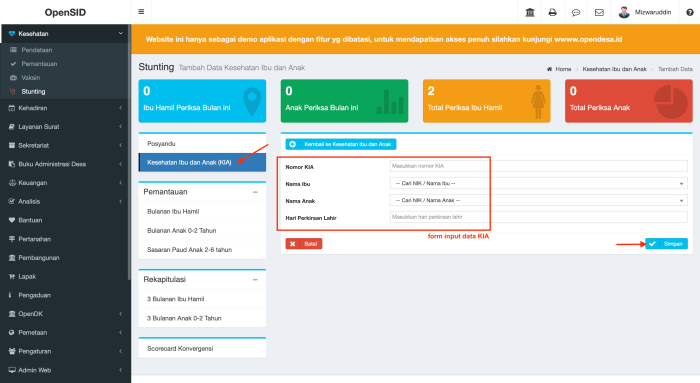This screenshot has width=700, height=383.
Task: Collapse the Pemantauan panel minus button
Action: coord(255,192)
